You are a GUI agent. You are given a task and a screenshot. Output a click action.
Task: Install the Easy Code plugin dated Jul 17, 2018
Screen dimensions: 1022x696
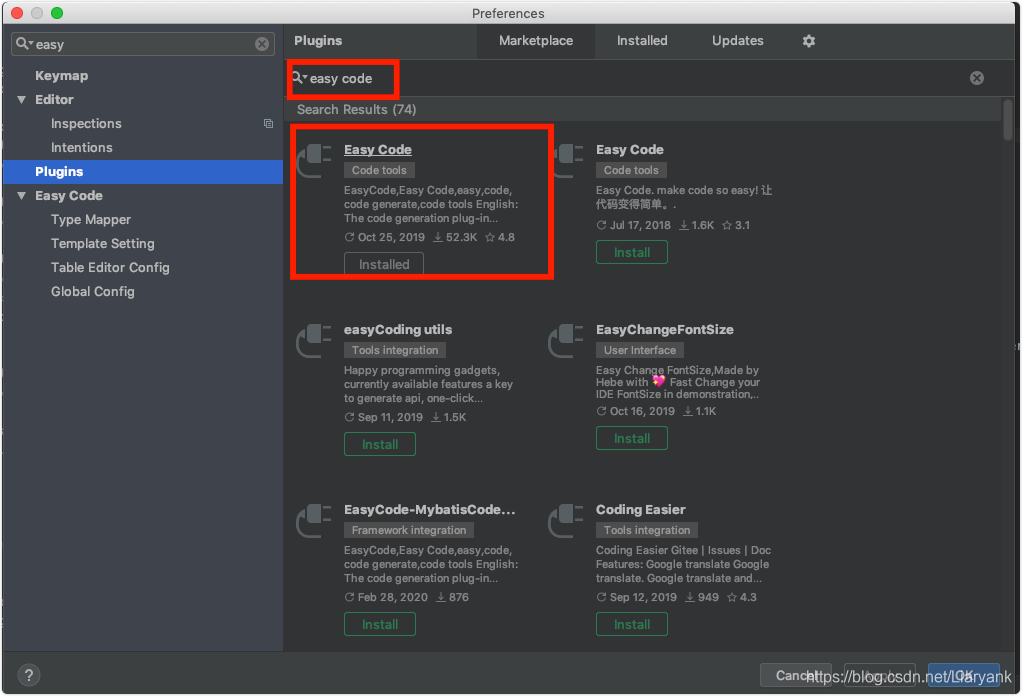(632, 252)
